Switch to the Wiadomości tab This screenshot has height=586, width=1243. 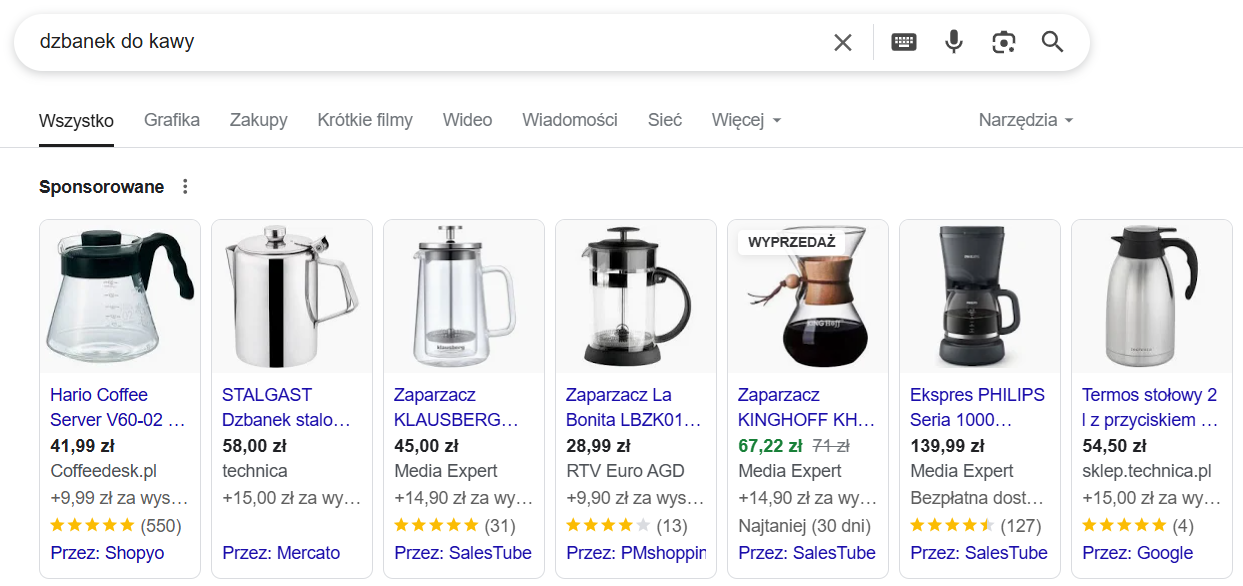coord(569,119)
